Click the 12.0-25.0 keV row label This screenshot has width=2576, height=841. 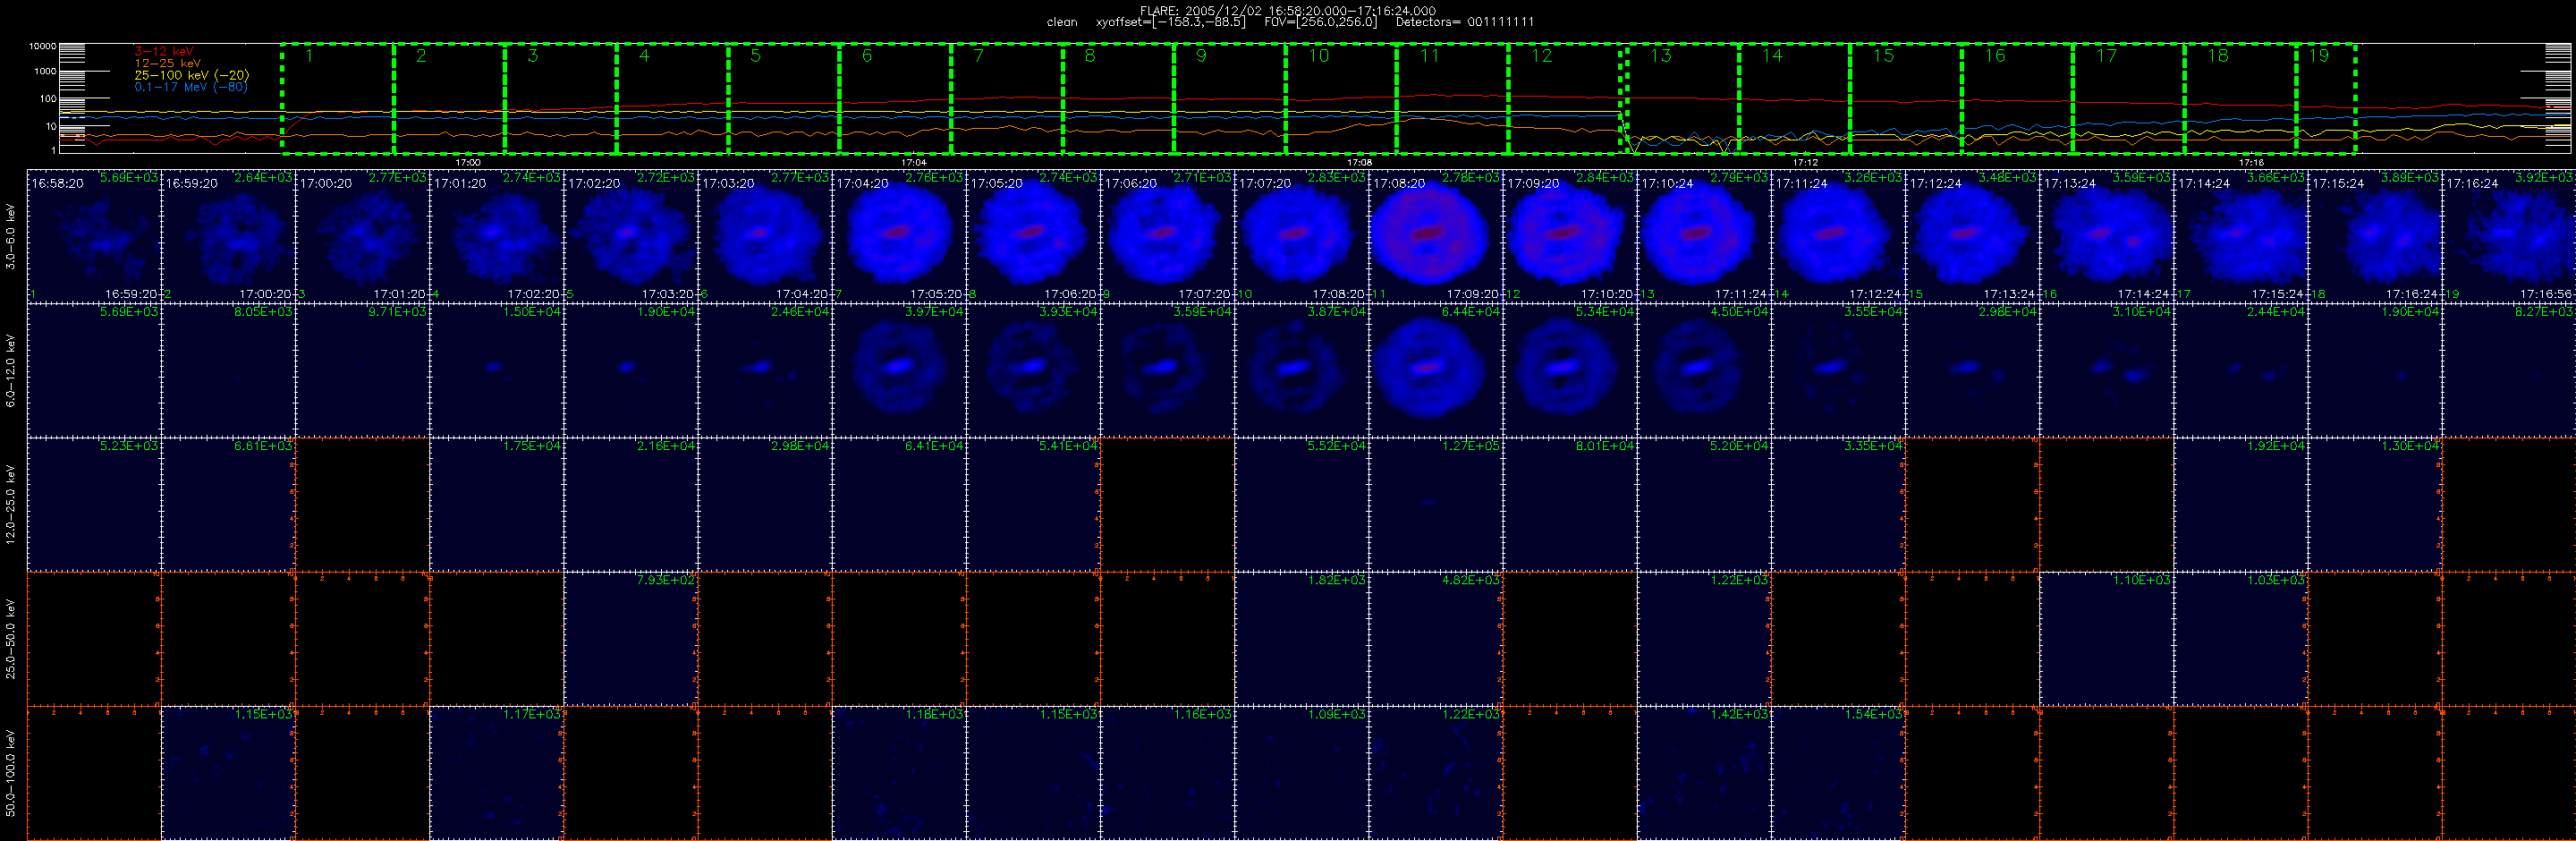(x=11, y=504)
